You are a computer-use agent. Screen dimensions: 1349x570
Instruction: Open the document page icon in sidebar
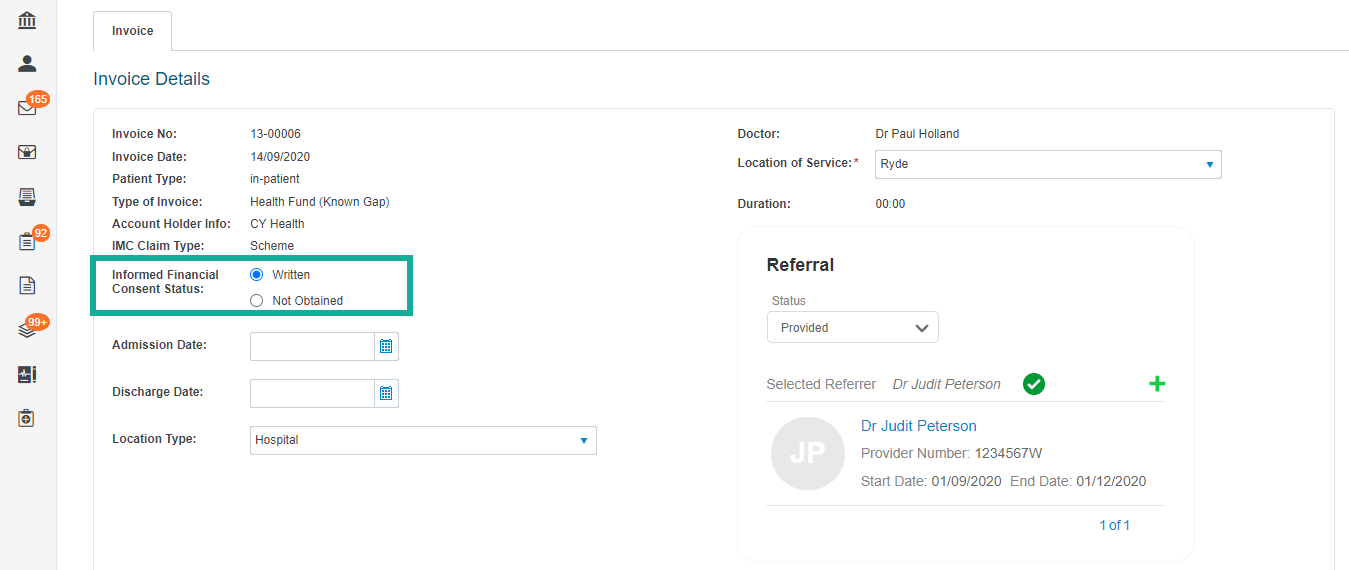(27, 286)
